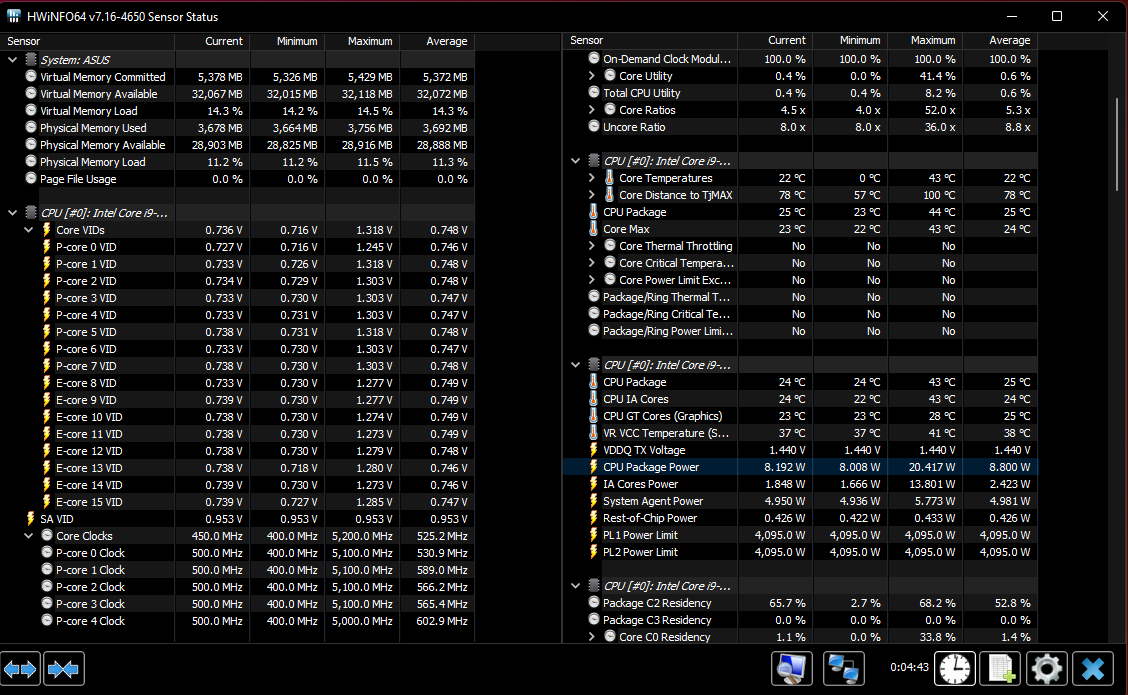1128x695 pixels.
Task: Click the lightning icon beside VDDQ TX Voltage
Action: 593,450
